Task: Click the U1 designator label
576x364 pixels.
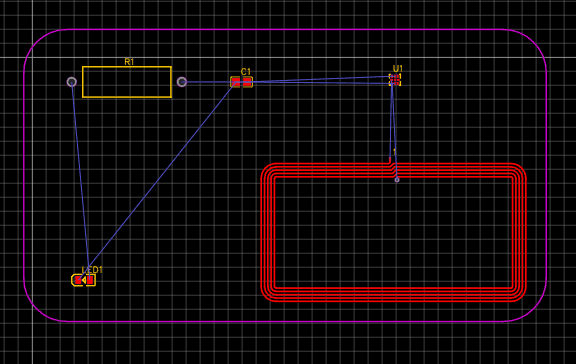Action: (398, 69)
